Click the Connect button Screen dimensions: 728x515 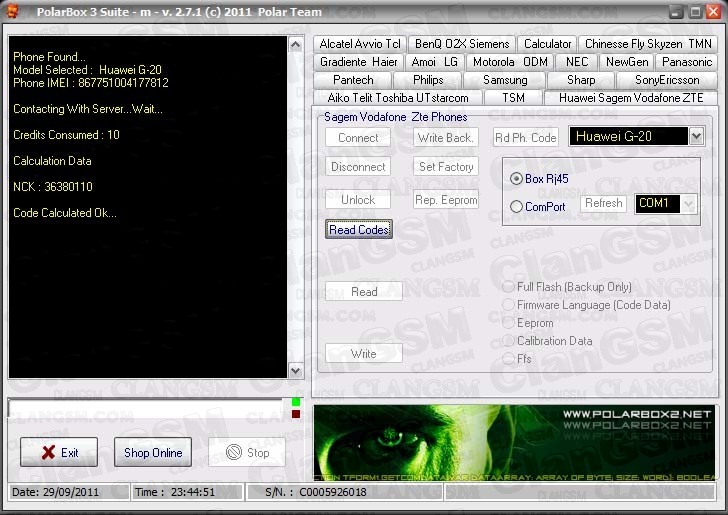358,138
